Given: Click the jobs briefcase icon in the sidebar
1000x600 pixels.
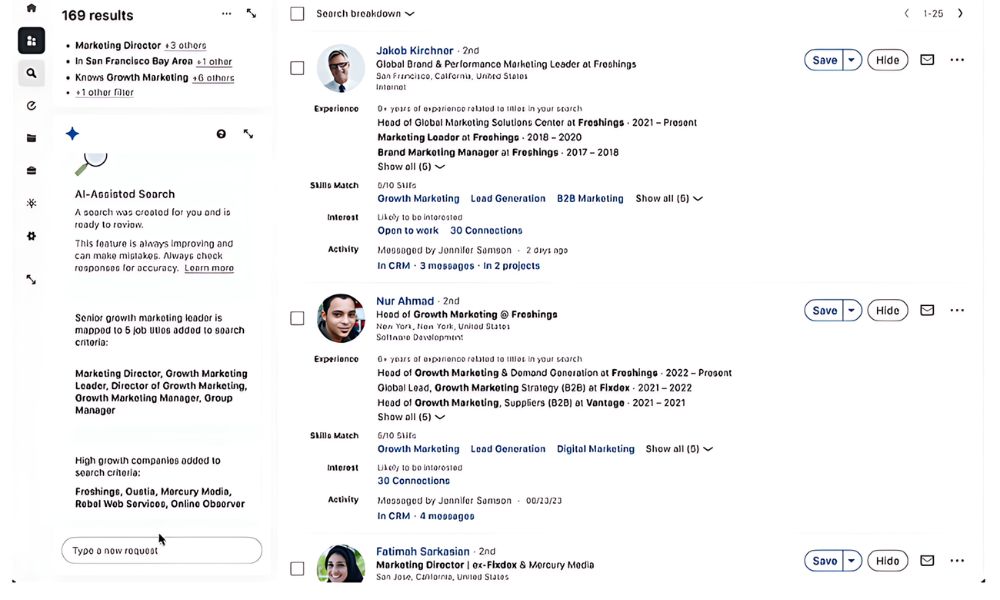Looking at the screenshot, I should click(31, 170).
